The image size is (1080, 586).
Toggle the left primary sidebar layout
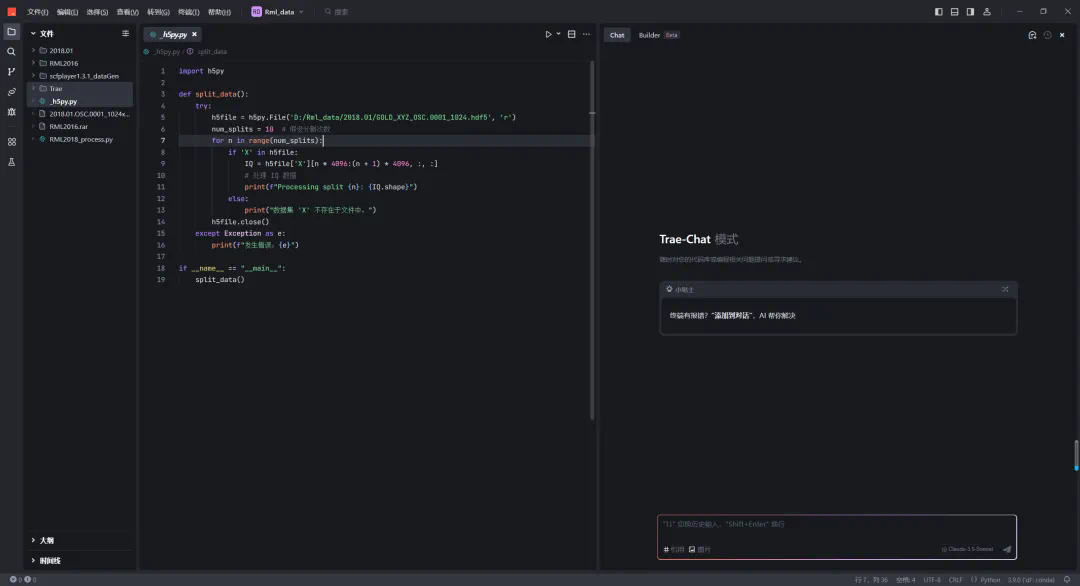[x=939, y=12]
